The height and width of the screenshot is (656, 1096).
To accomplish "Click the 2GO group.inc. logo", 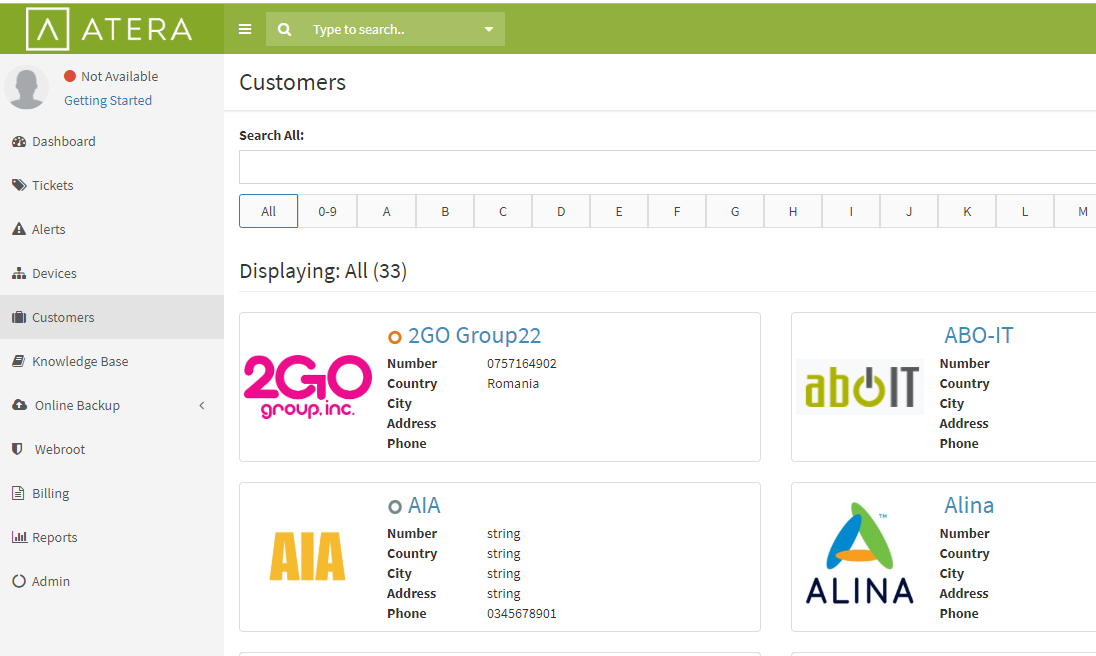I will [308, 386].
